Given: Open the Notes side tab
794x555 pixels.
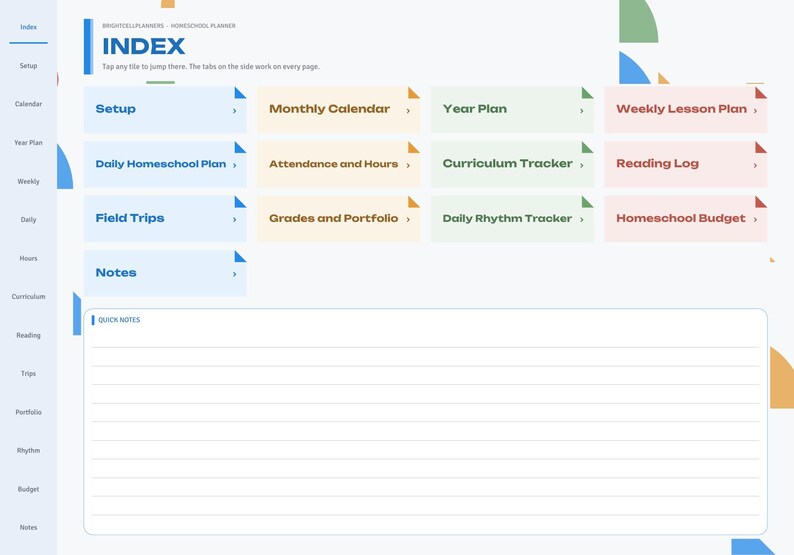Looking at the screenshot, I should (28, 527).
